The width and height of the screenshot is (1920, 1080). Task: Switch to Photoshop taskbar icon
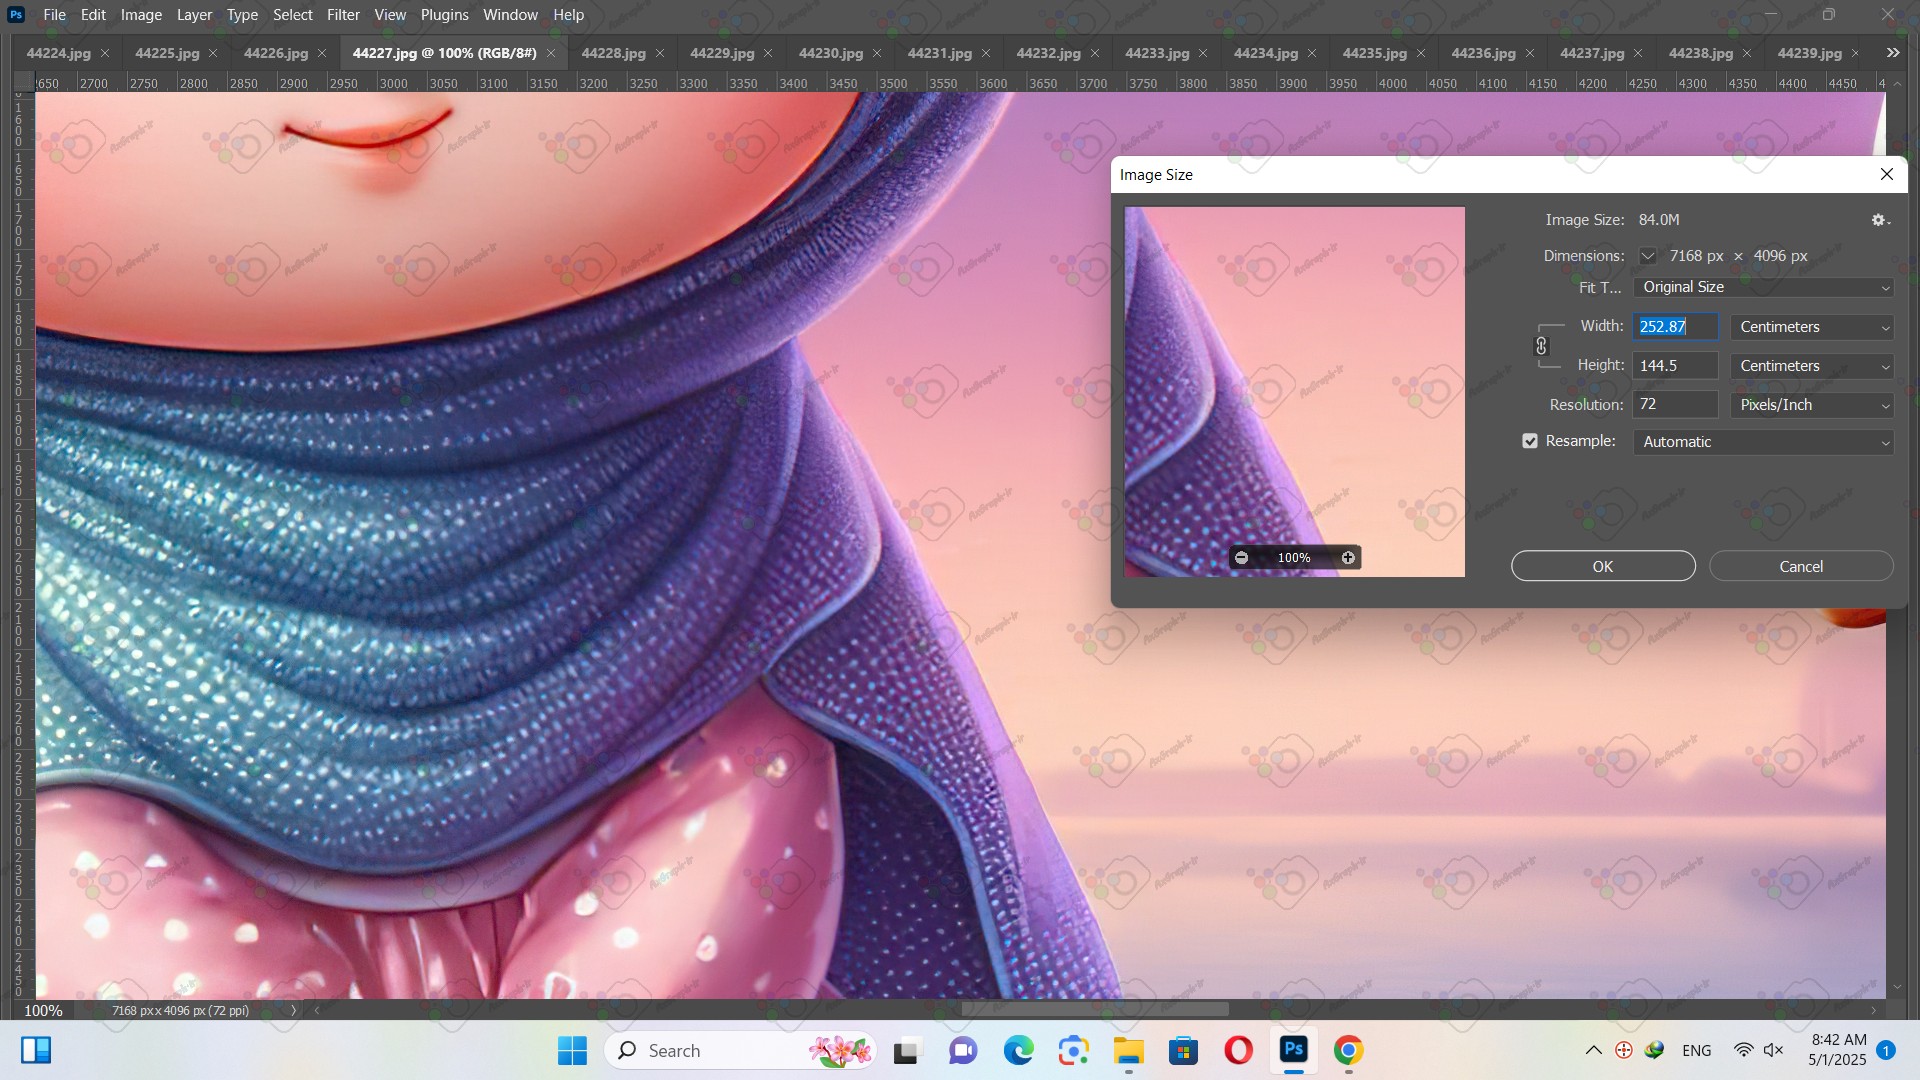click(1294, 1050)
